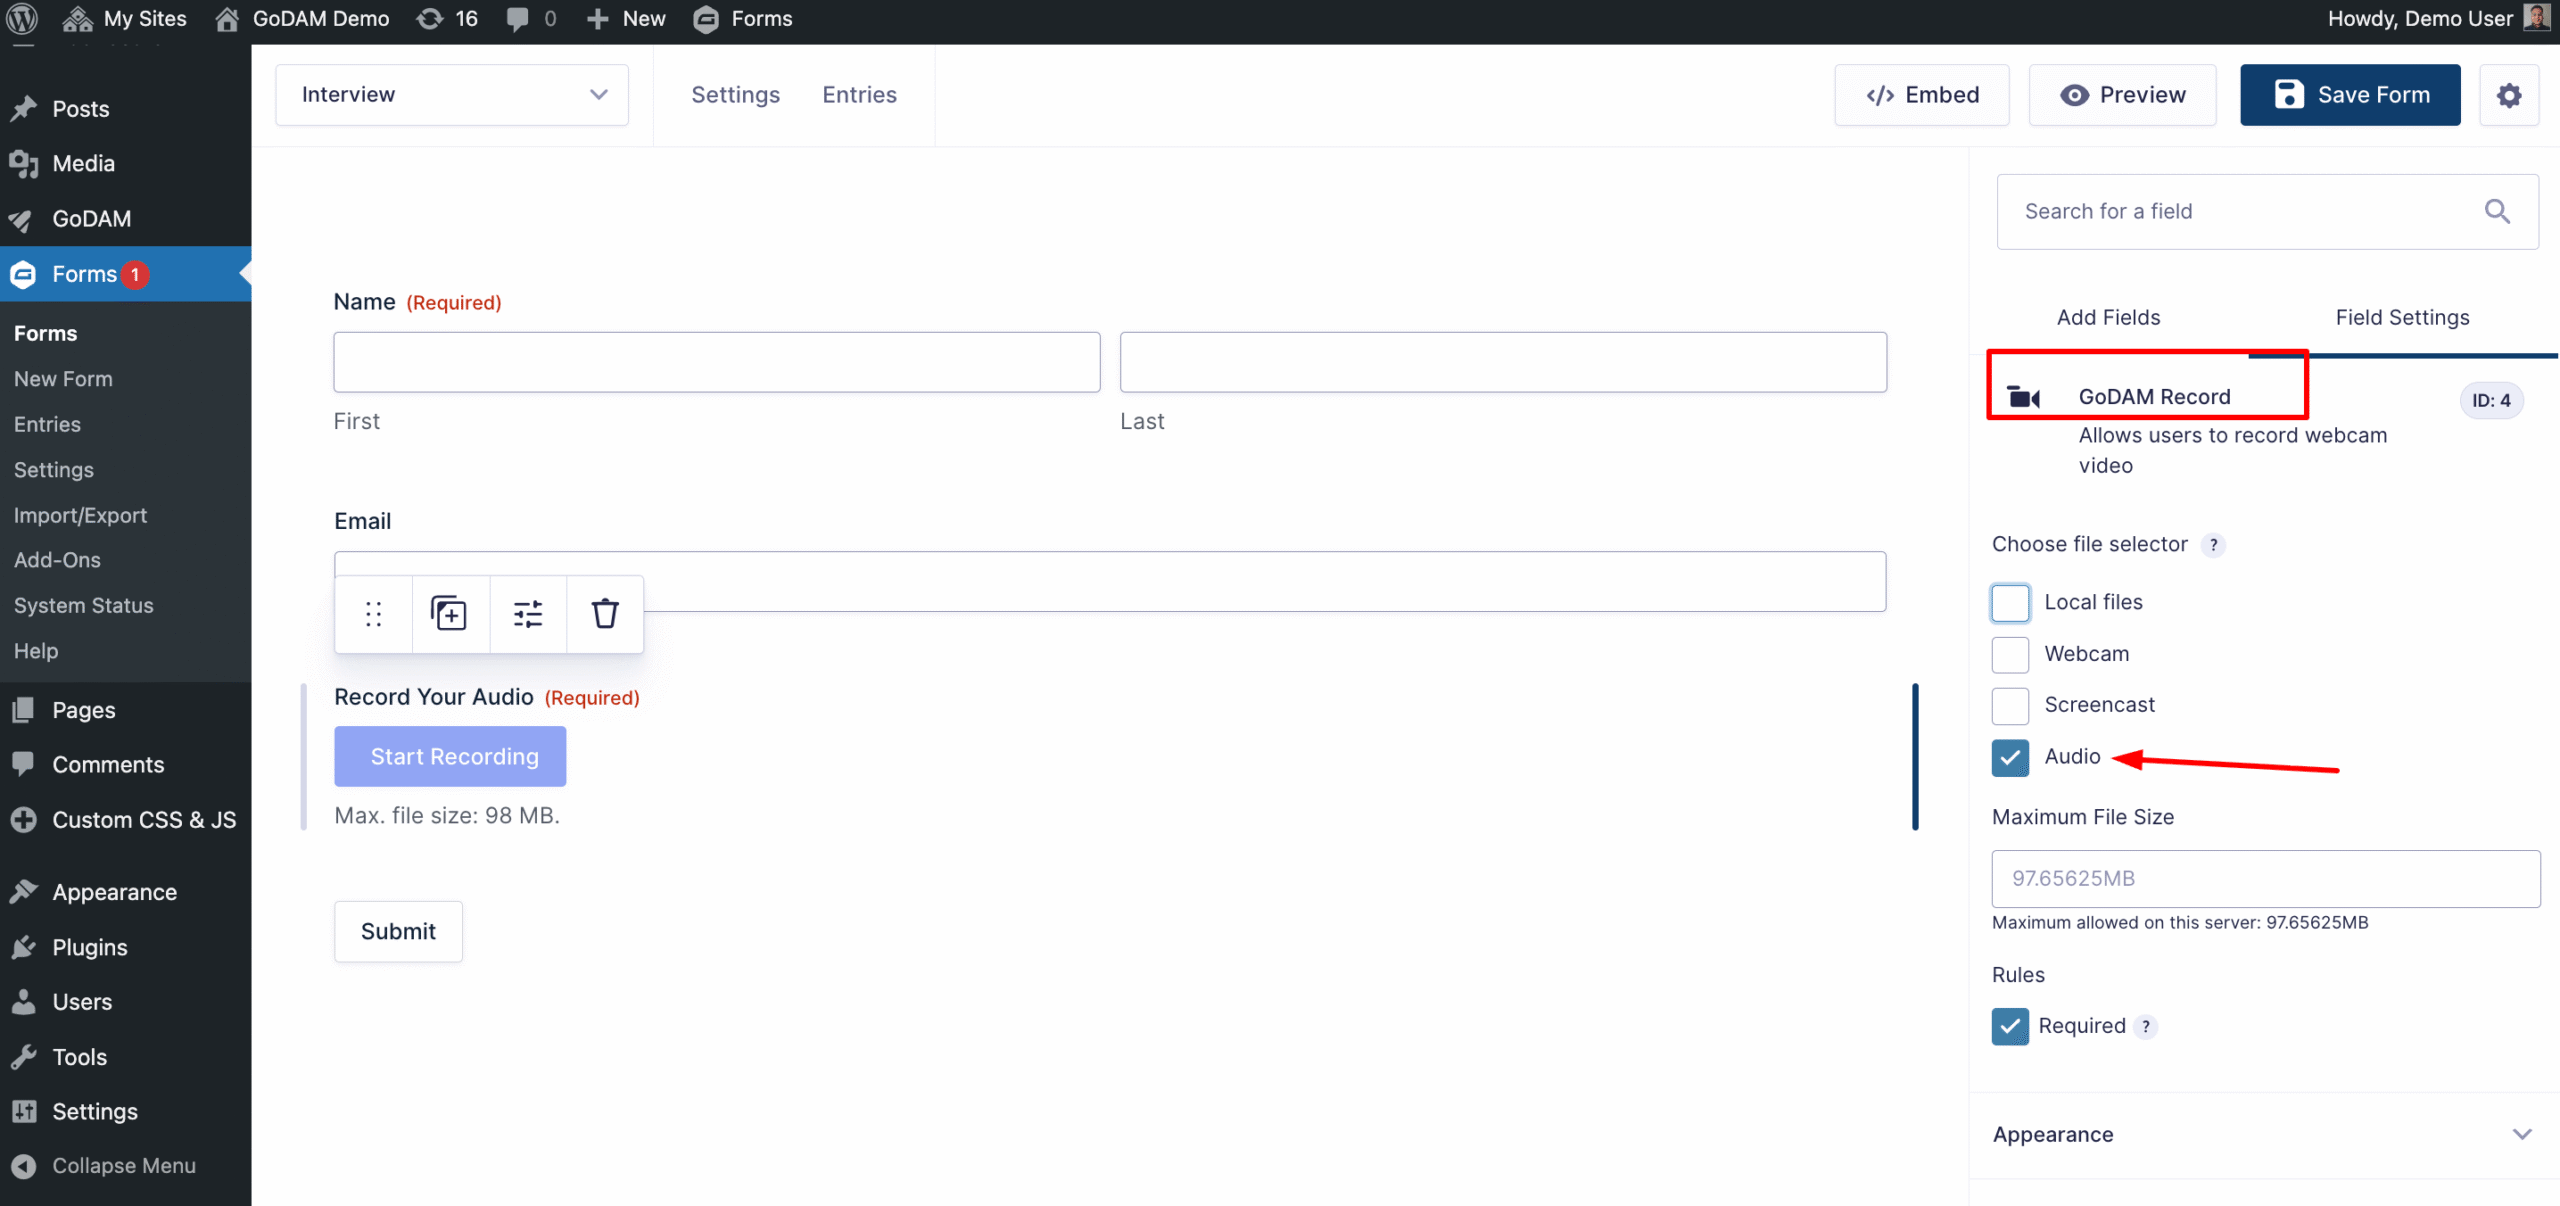This screenshot has width=2560, height=1206.
Task: Disable the Audio file selector checkbox
Action: pos(2010,757)
